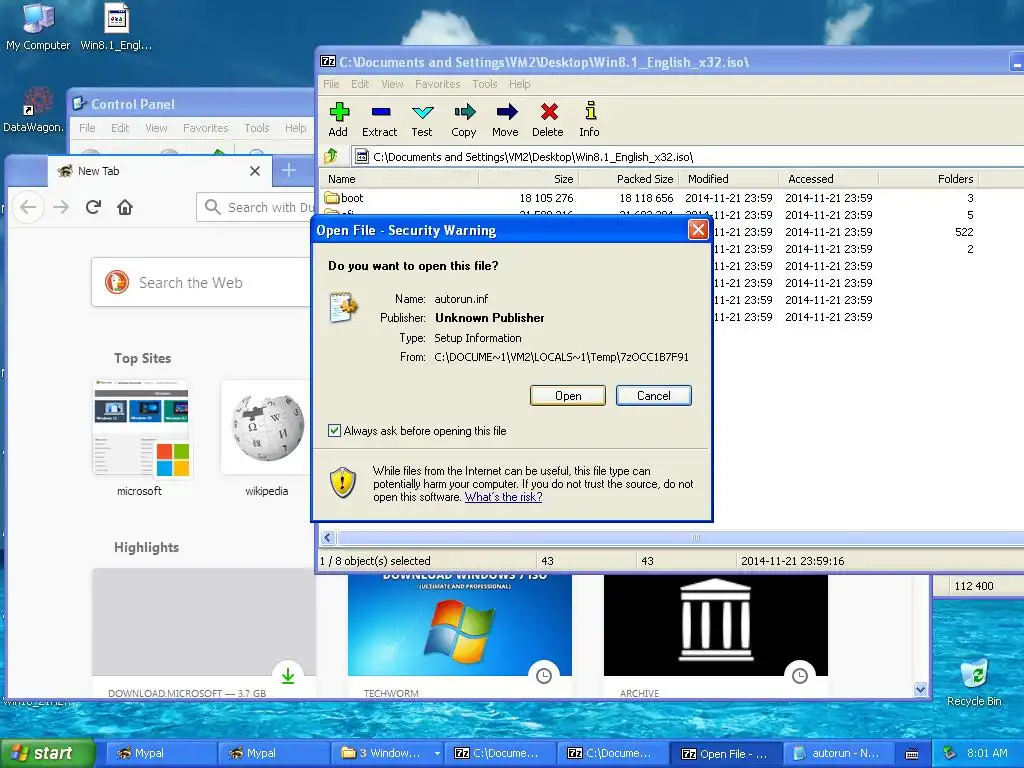
Task: Click the Delete icon in 7-Zip toolbar
Action: [x=548, y=112]
